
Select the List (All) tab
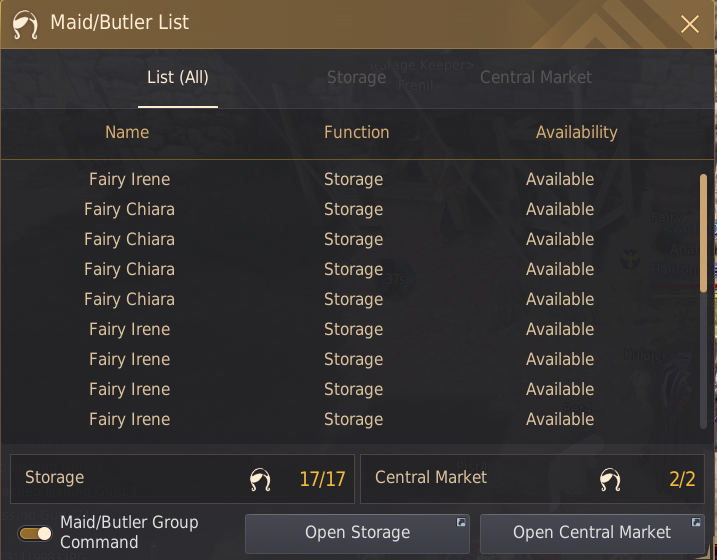(x=178, y=77)
